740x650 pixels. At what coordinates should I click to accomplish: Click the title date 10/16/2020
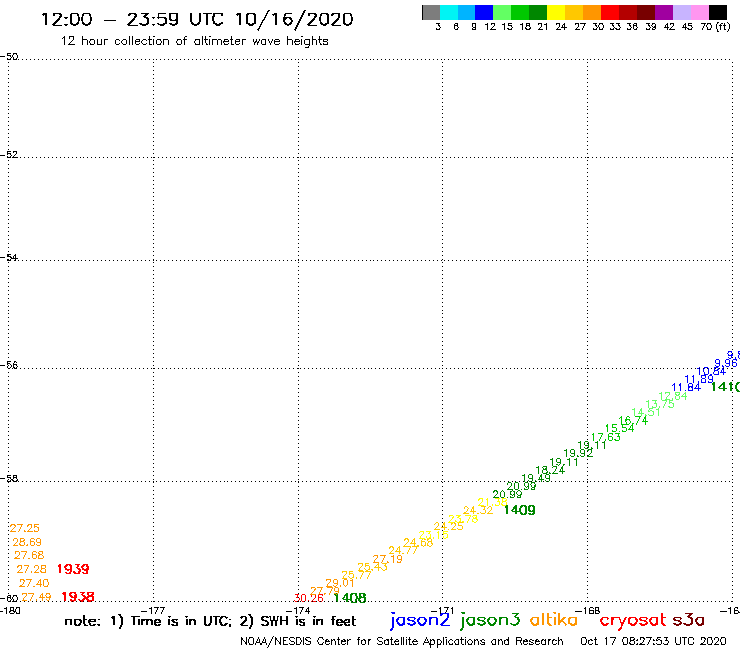[294, 19]
